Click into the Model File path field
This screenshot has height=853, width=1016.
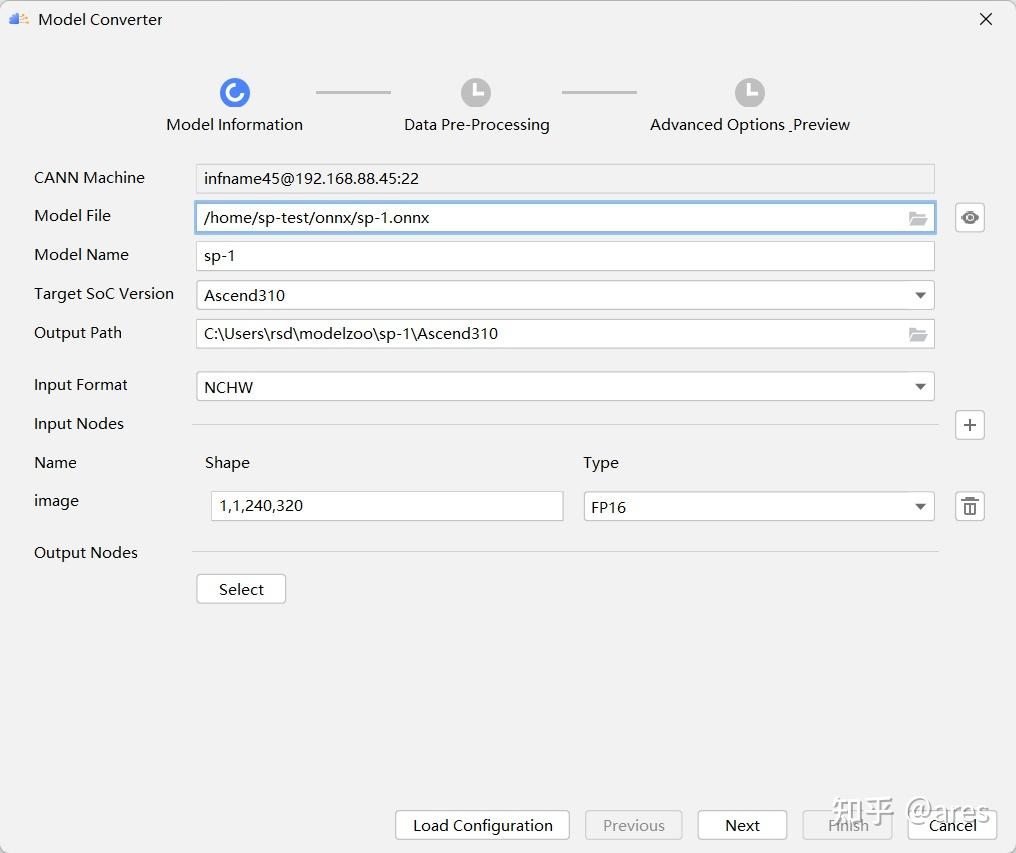coord(550,218)
